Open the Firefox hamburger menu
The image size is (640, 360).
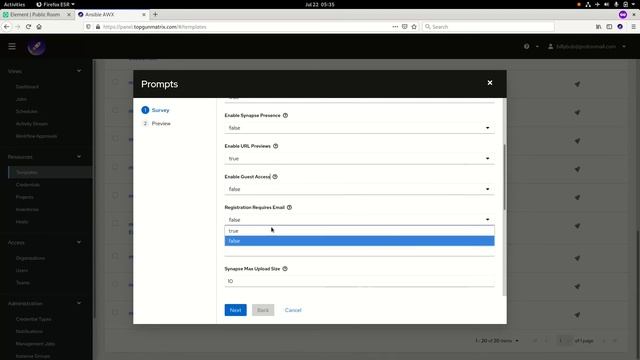633,27
